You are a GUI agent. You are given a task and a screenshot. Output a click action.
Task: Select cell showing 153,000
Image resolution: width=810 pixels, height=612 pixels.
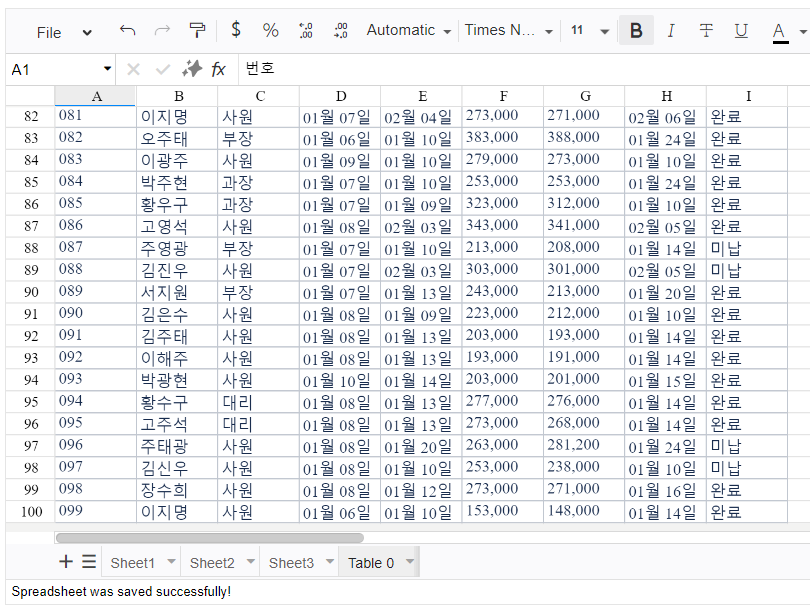[x=503, y=512]
